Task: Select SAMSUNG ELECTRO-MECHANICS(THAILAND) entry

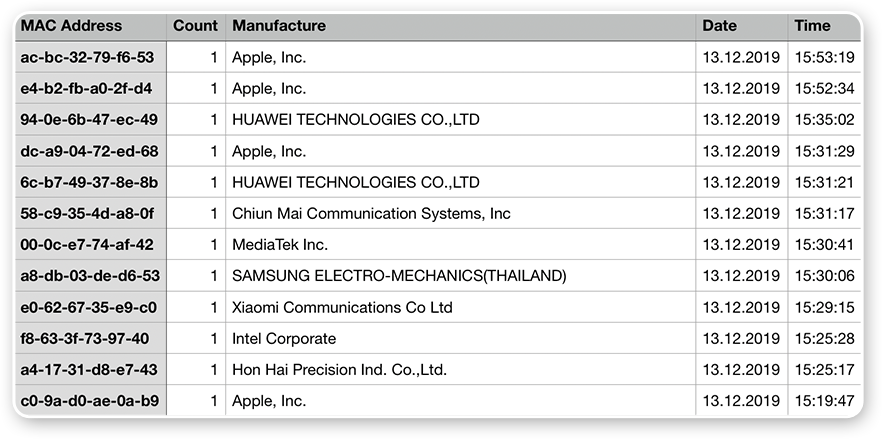Action: 399,275
